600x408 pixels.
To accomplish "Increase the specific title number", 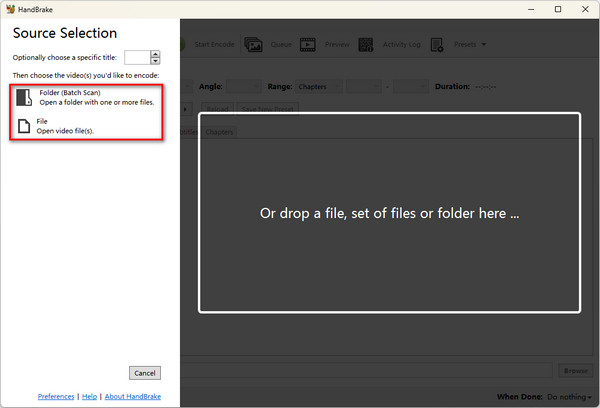I will tap(155, 54).
